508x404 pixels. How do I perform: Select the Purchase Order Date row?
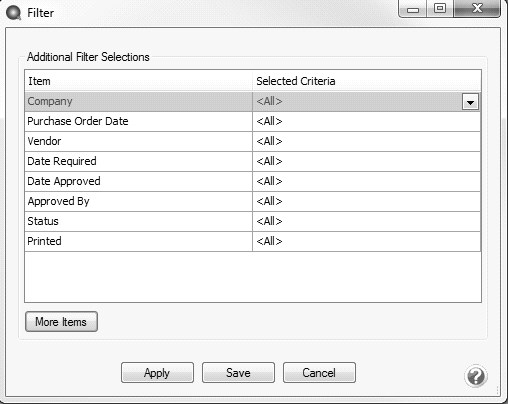pos(253,121)
